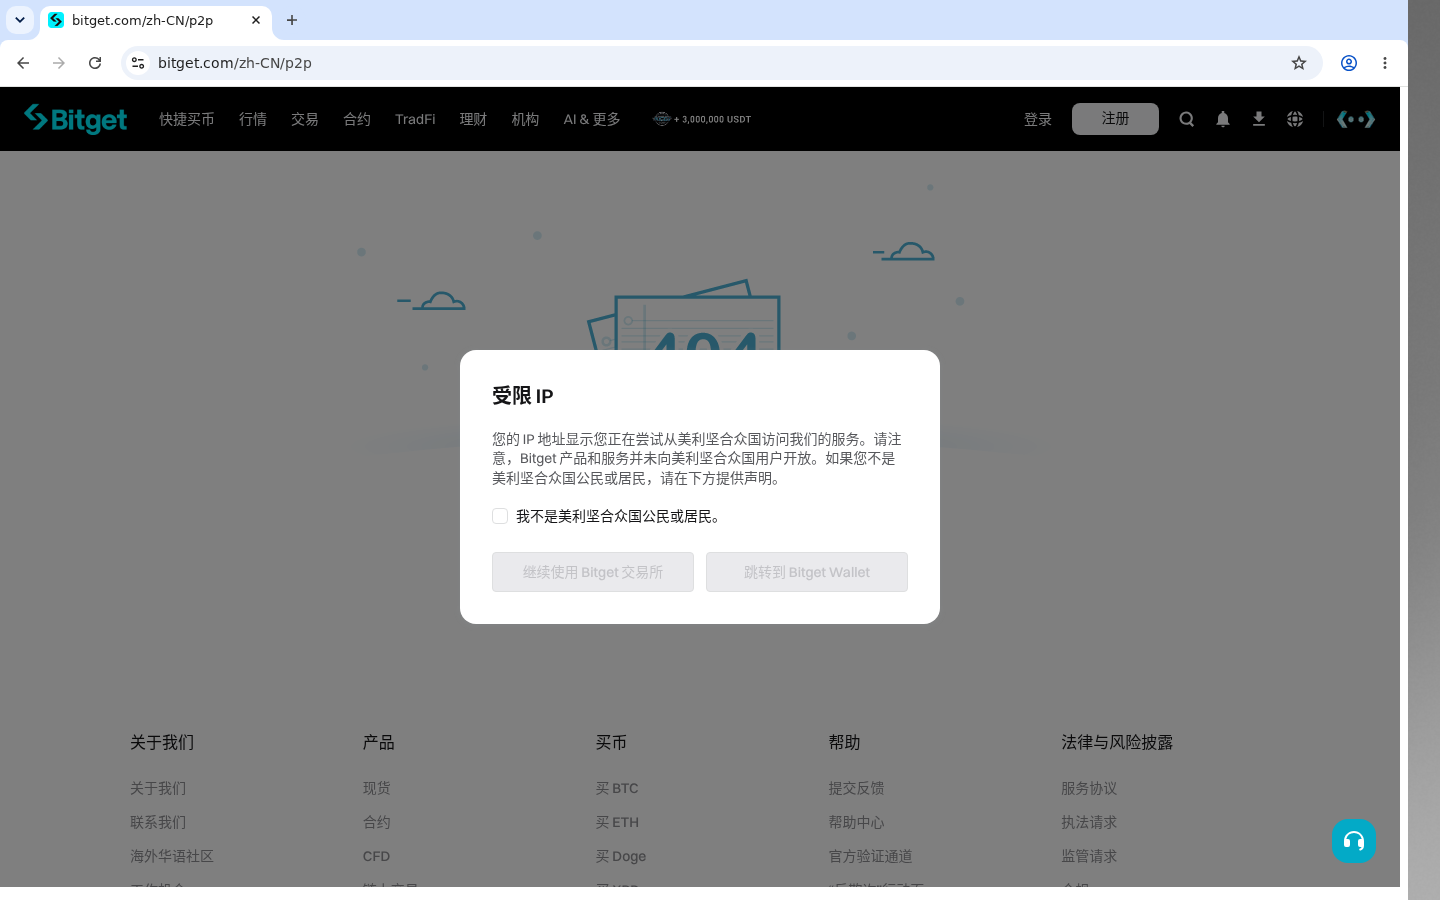Open footer link 执法请求

coord(1089,822)
